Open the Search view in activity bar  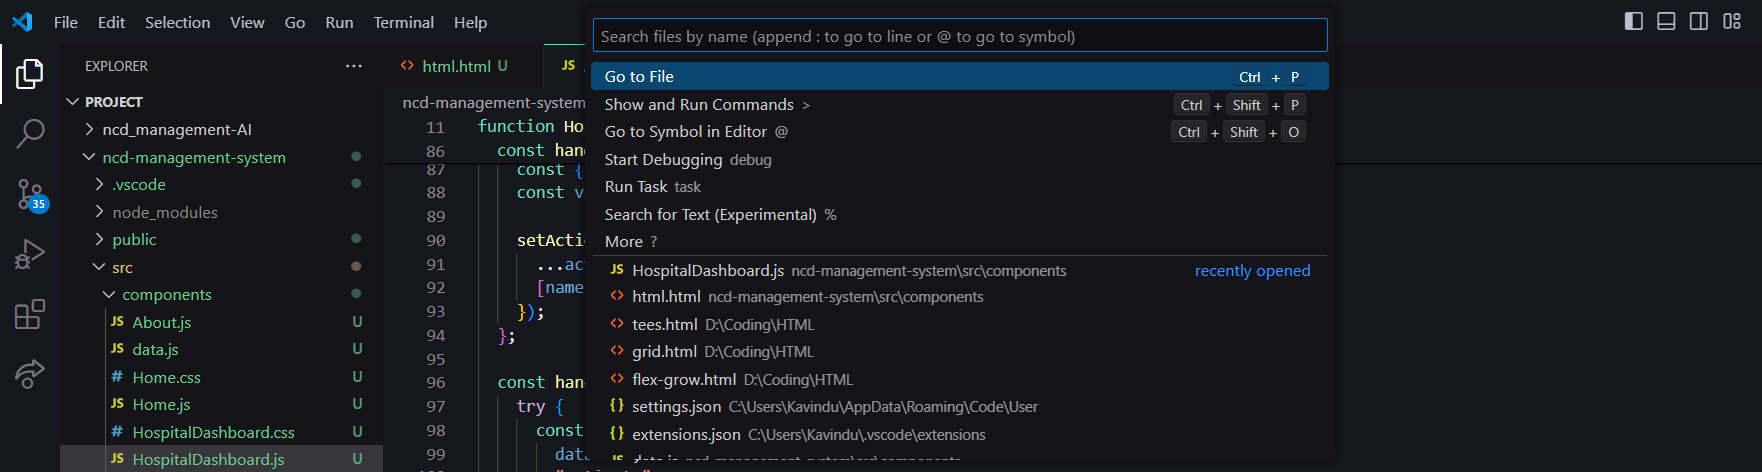tap(30, 133)
